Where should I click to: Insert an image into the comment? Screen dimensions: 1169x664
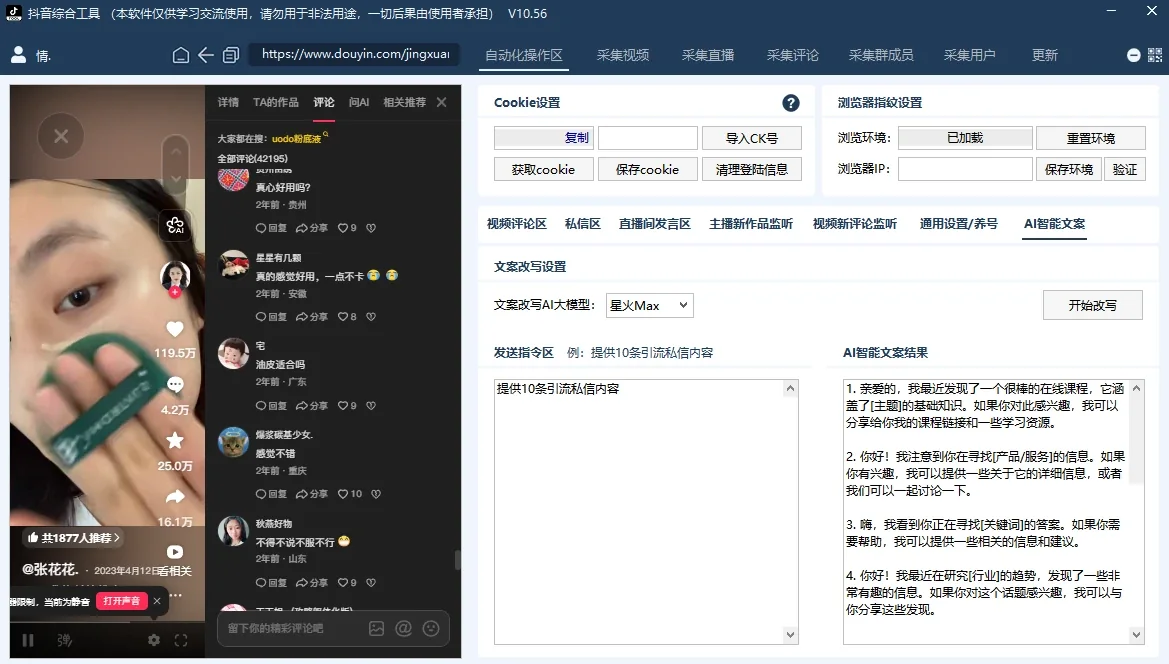coord(376,628)
